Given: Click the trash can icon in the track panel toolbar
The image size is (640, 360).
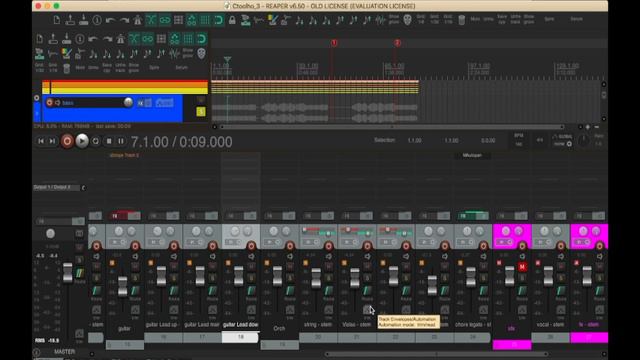Looking at the screenshot, I should coord(66,68).
